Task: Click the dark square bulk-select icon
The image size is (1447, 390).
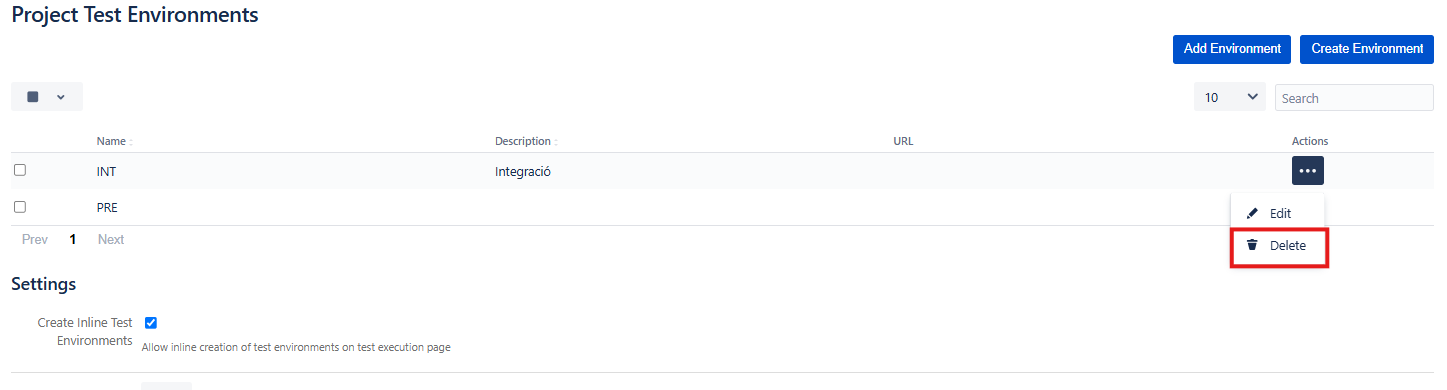Action: coord(33,97)
